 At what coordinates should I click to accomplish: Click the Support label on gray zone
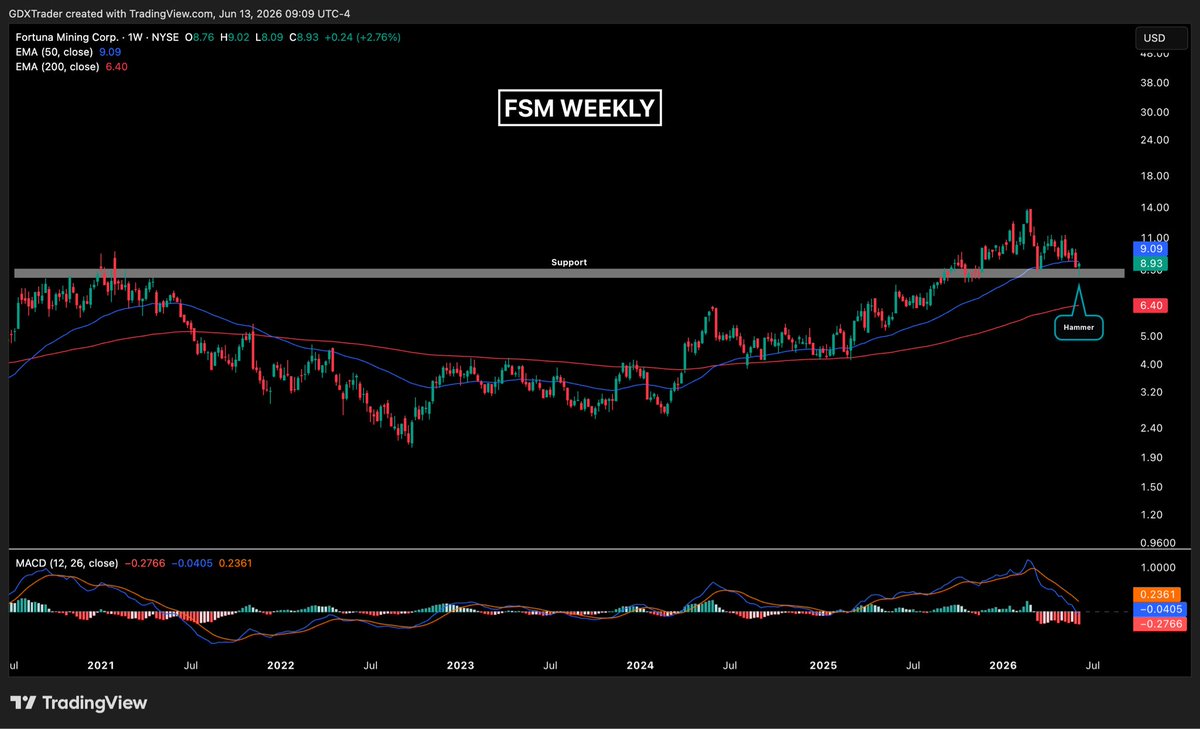pyautogui.click(x=569, y=262)
